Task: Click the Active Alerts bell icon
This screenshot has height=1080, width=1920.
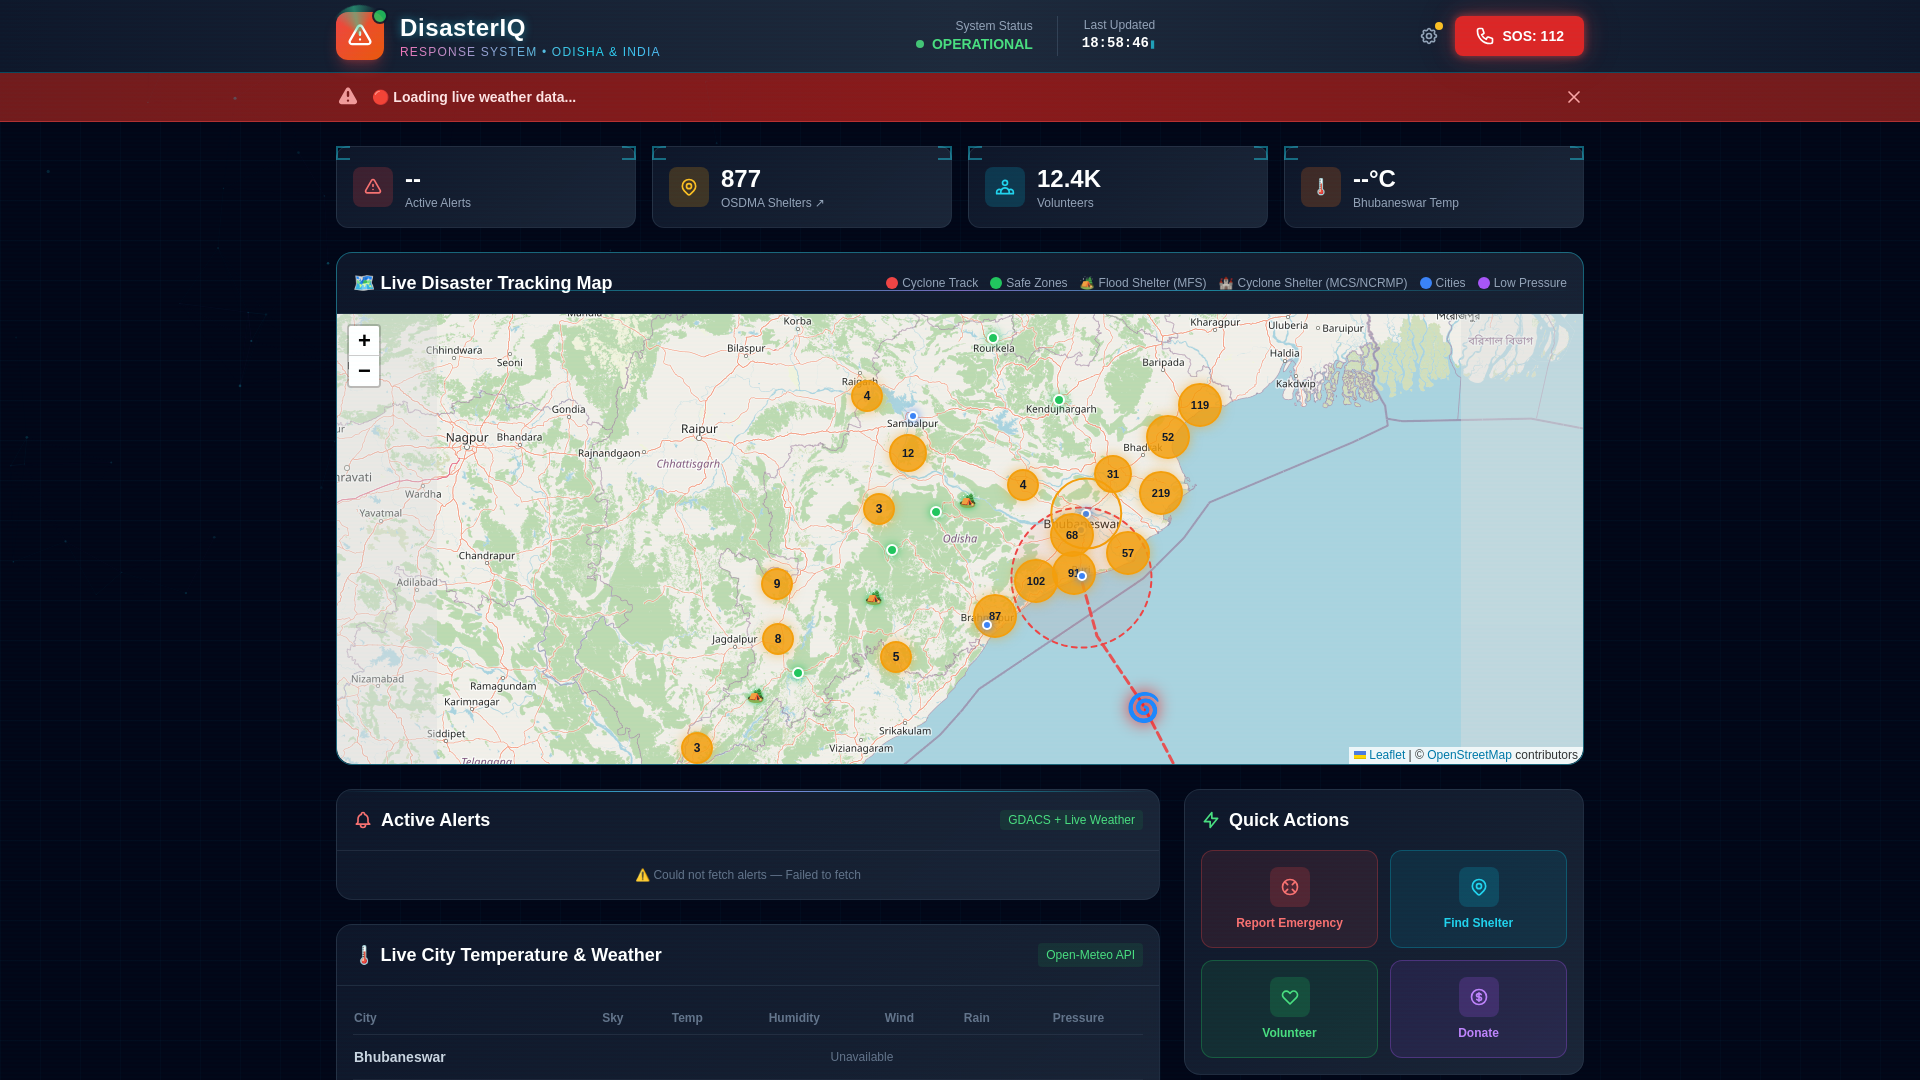Action: [363, 820]
